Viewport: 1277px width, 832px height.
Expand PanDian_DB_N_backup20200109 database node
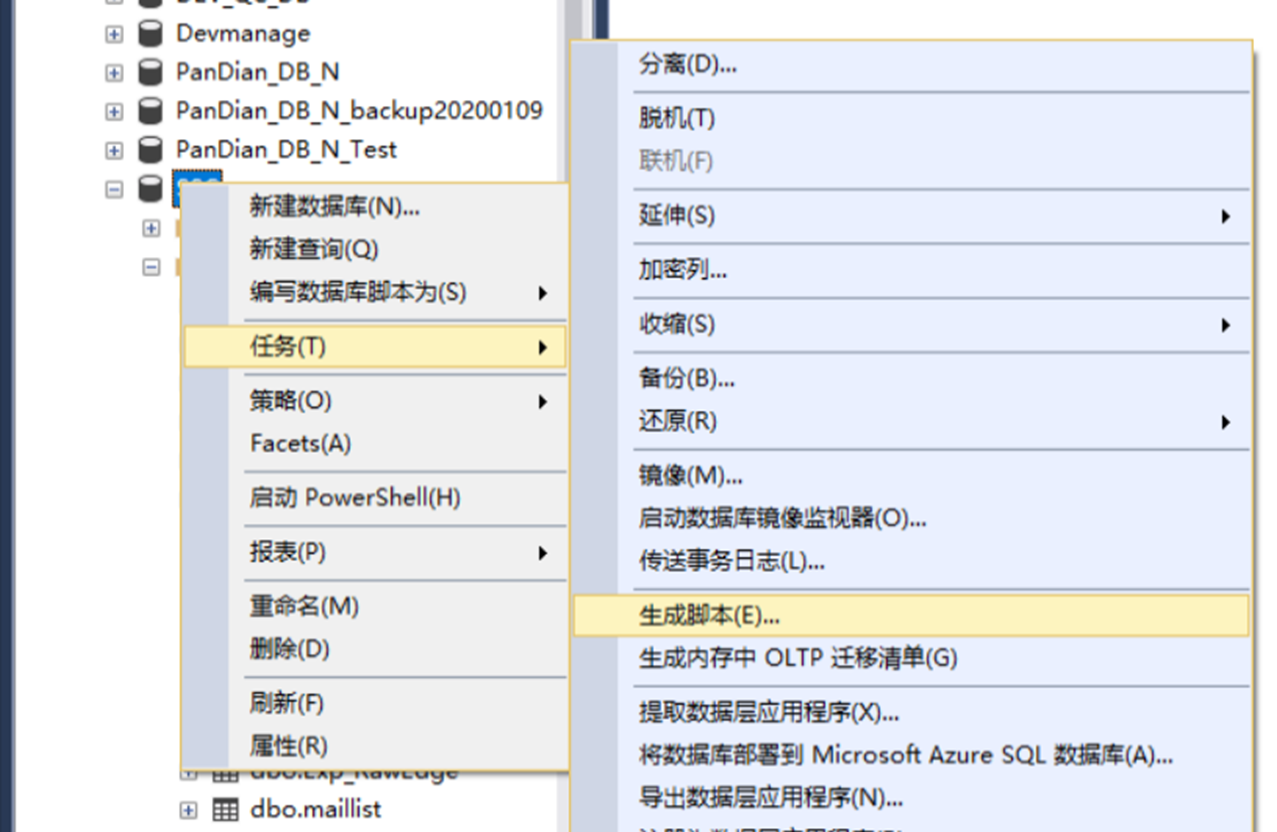coord(114,111)
